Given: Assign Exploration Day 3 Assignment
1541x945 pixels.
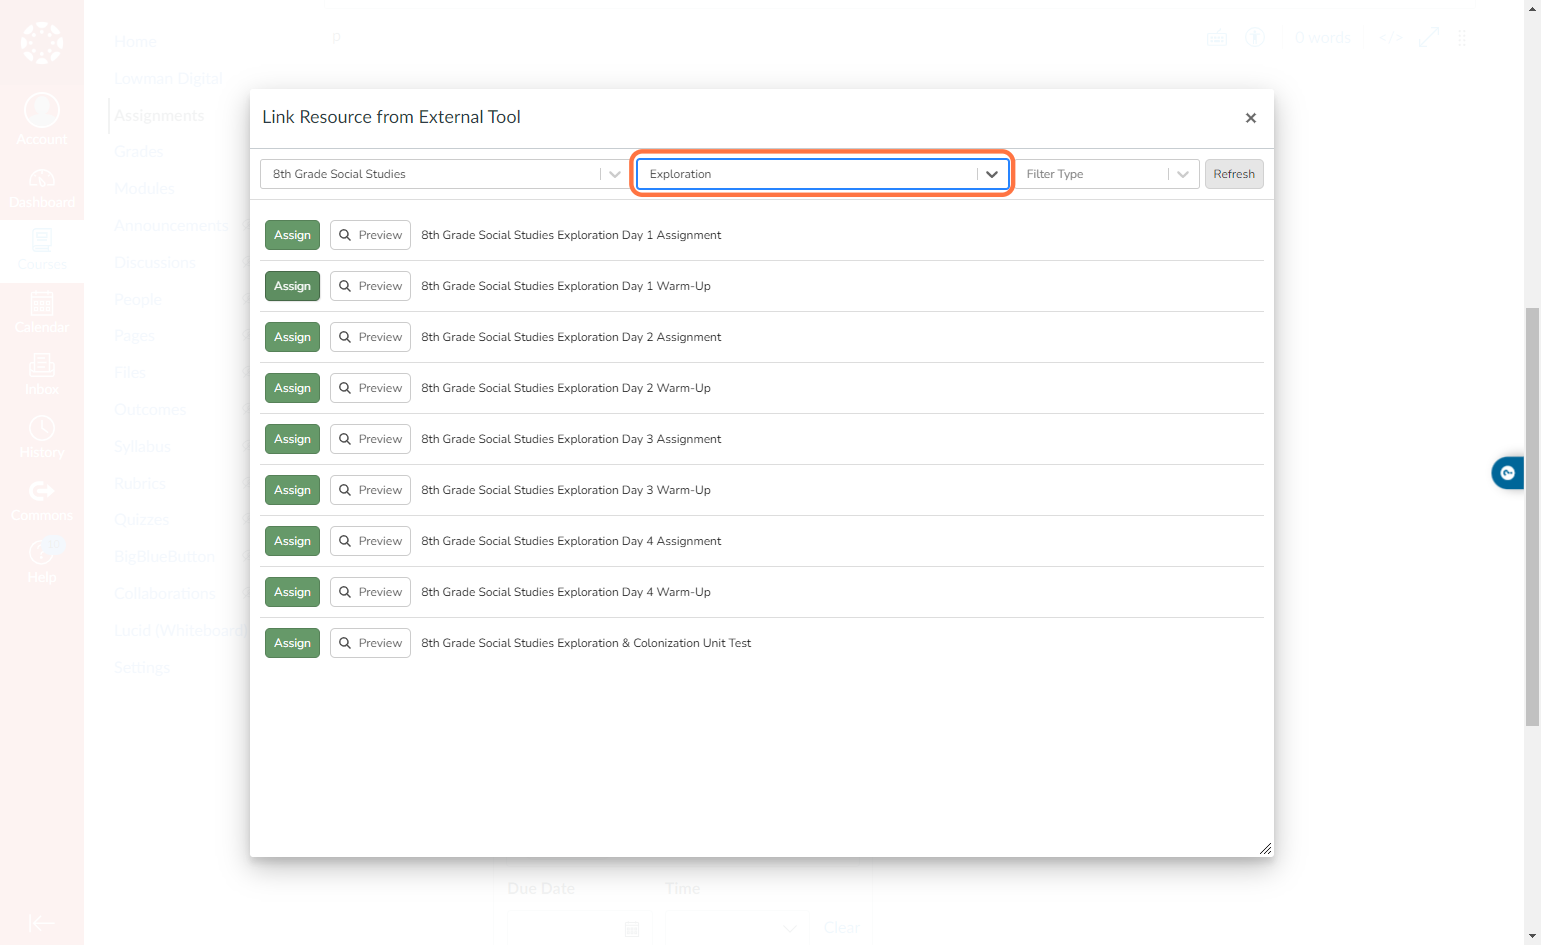Looking at the screenshot, I should pos(292,439).
